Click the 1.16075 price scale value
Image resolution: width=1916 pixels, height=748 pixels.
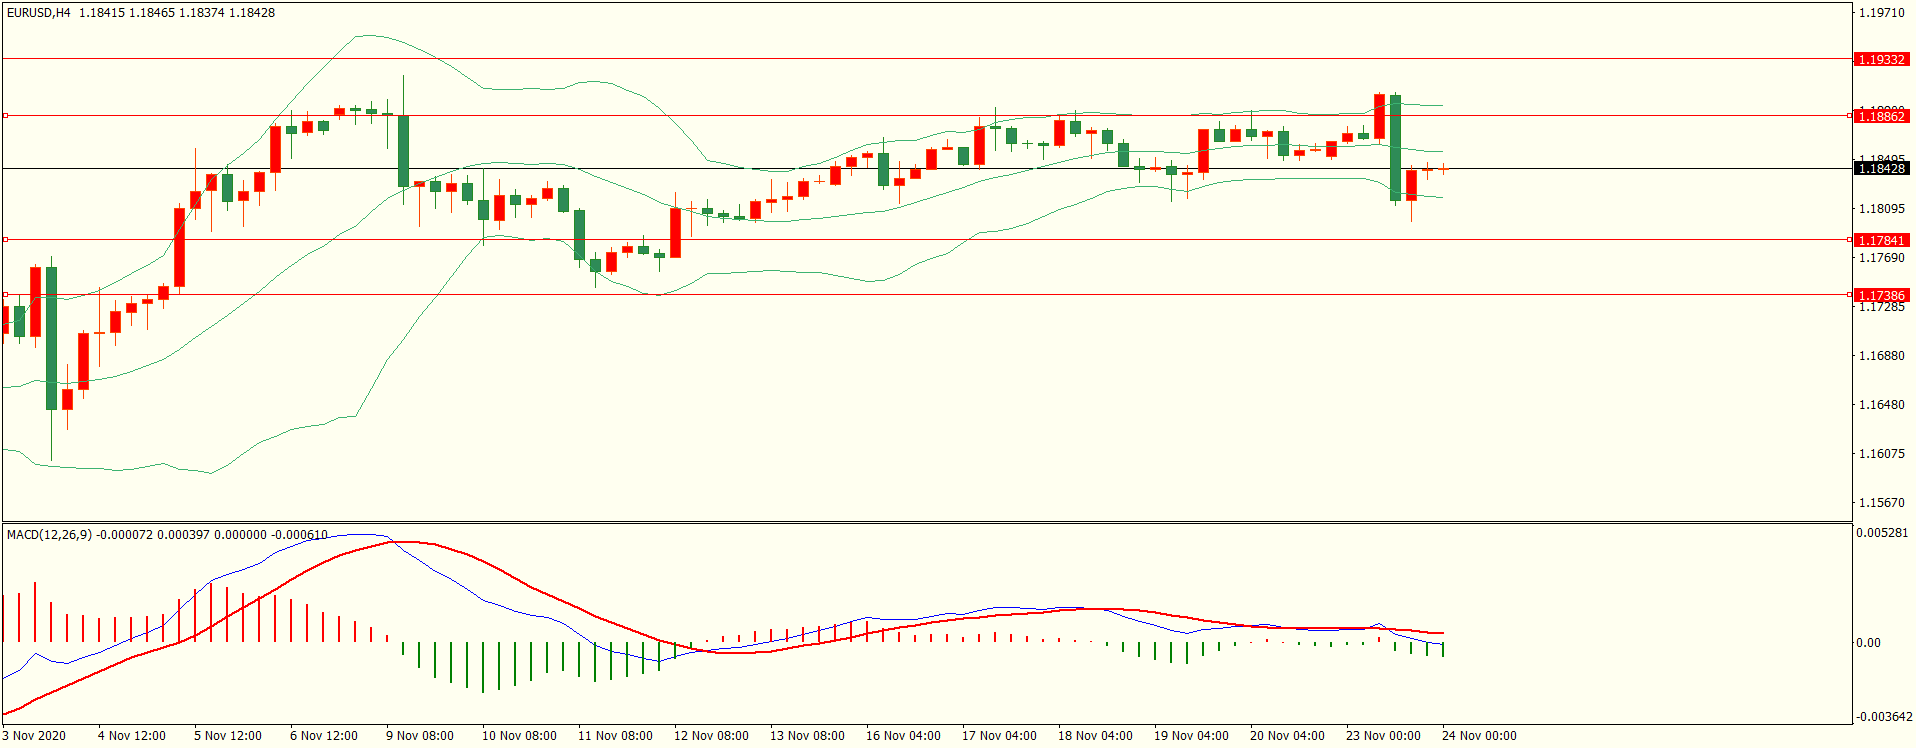coord(1881,454)
